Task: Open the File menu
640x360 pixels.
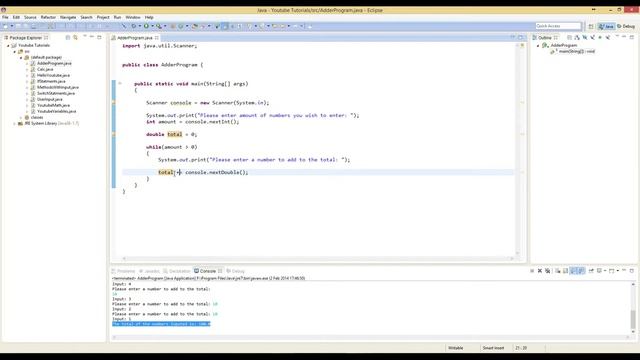Action: coord(5,18)
